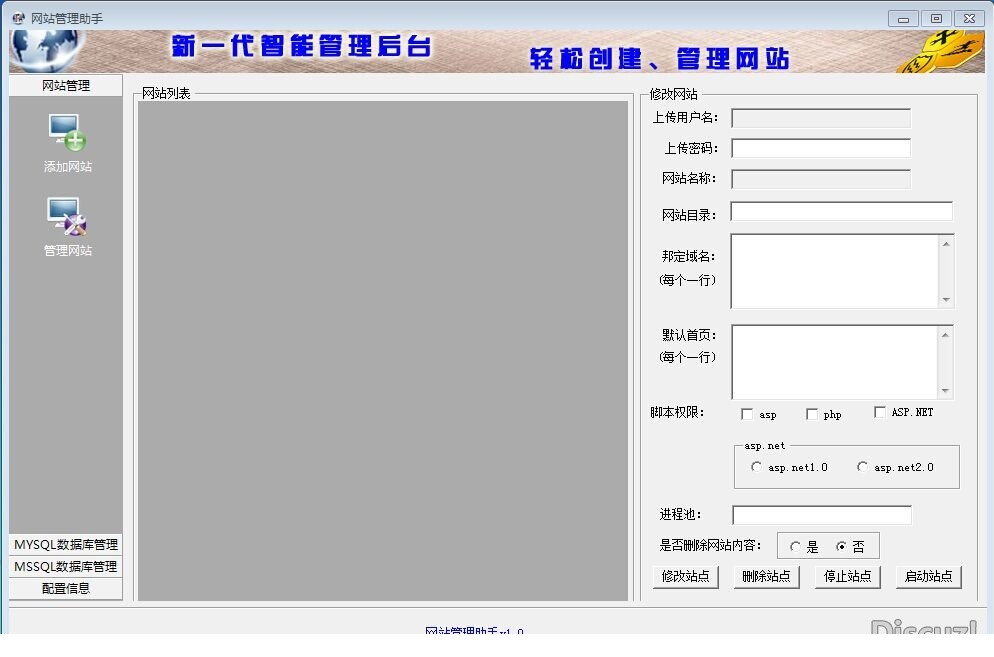Screen dimensions: 994x657
Task: Click the 启动站点 button
Action: tap(929, 576)
